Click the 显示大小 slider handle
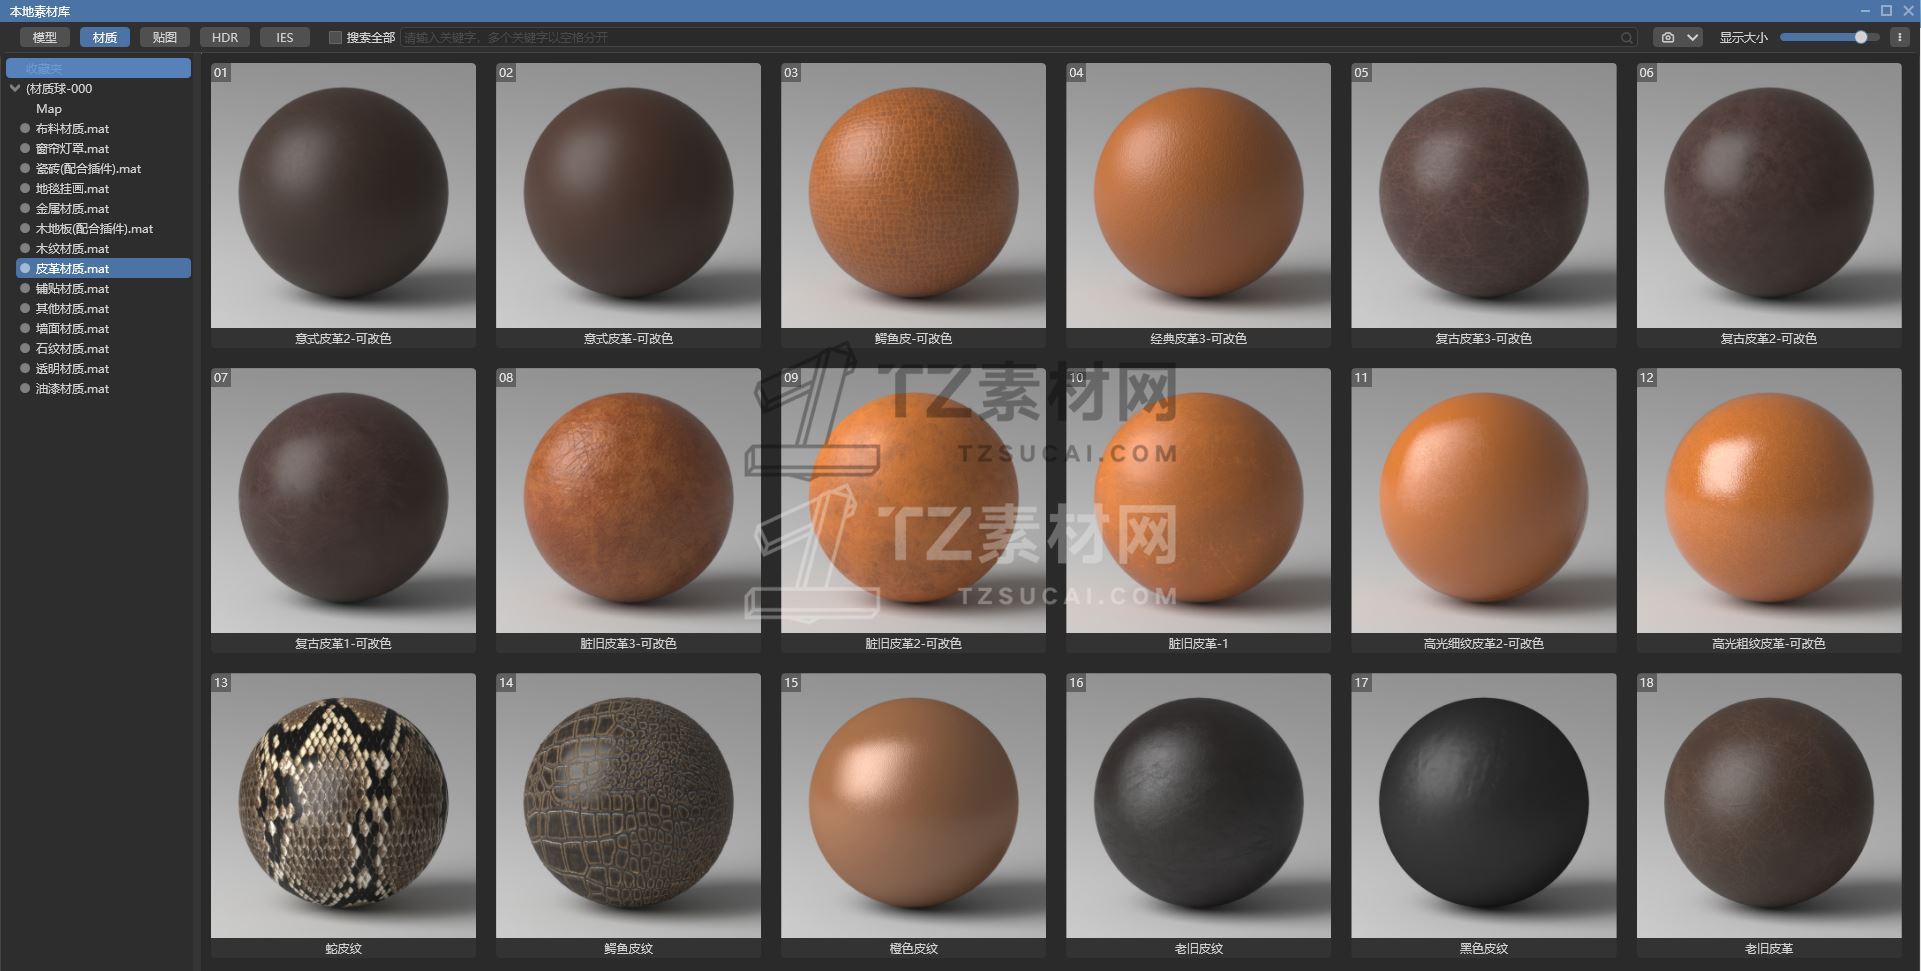This screenshot has width=1921, height=971. click(x=1861, y=37)
